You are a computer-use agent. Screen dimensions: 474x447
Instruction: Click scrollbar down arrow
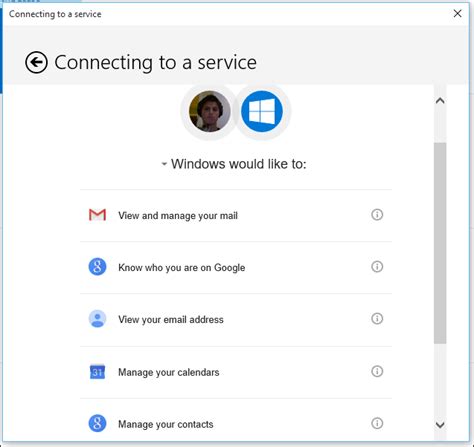(x=440, y=425)
